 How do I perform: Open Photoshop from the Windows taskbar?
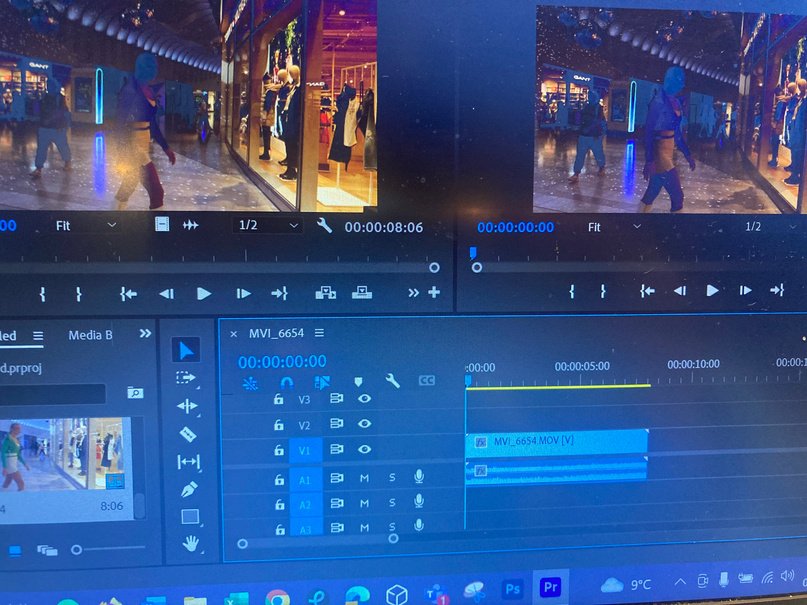point(512,589)
